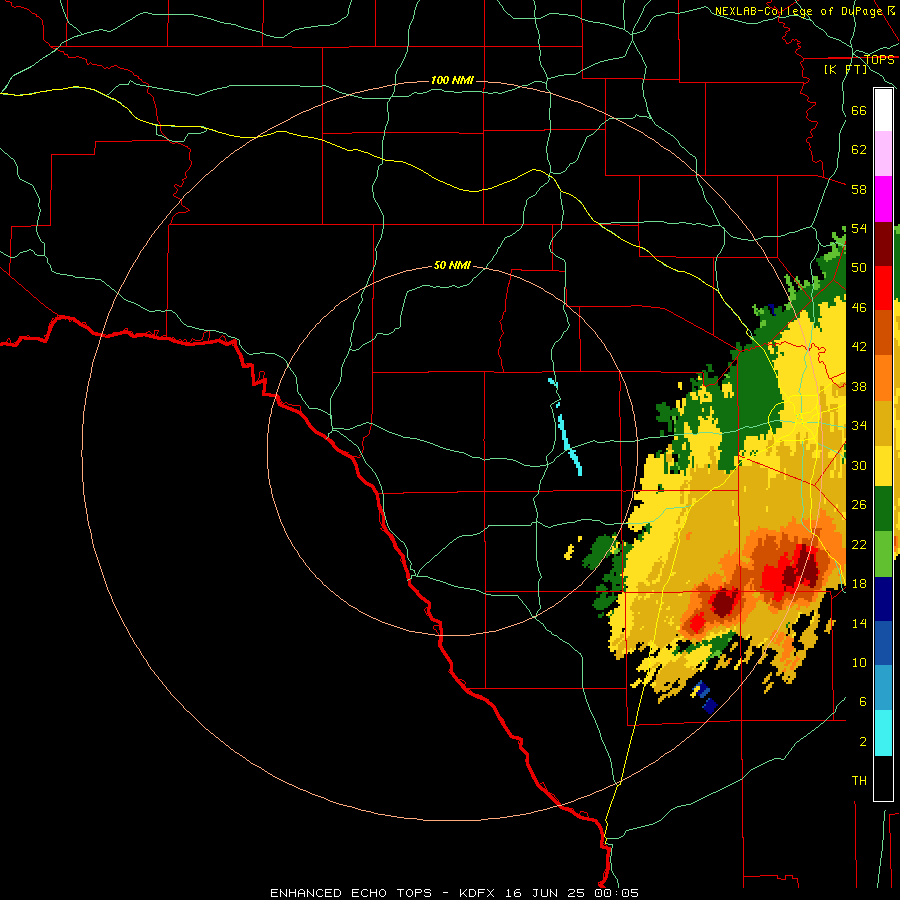This screenshot has height=900, width=900.
Task: Select the "TH" threshold legend label
Action: point(859,781)
